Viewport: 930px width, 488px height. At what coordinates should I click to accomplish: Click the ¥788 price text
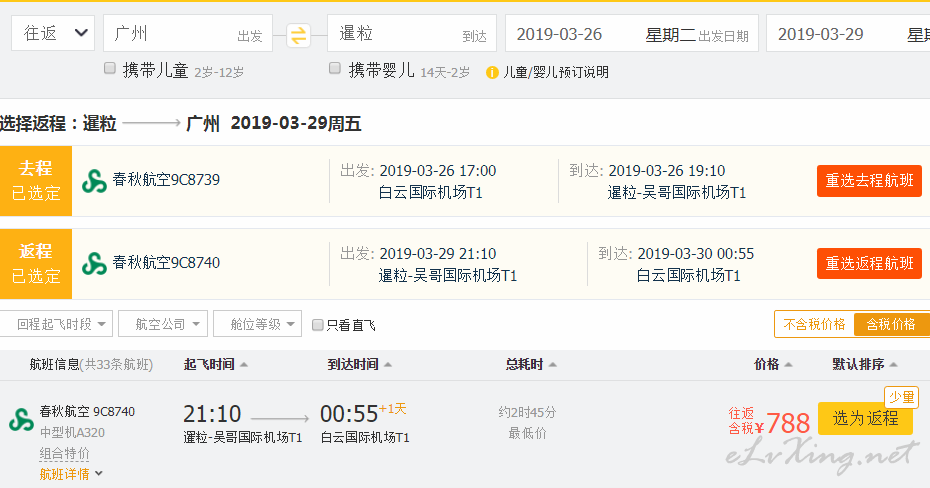[x=782, y=423]
